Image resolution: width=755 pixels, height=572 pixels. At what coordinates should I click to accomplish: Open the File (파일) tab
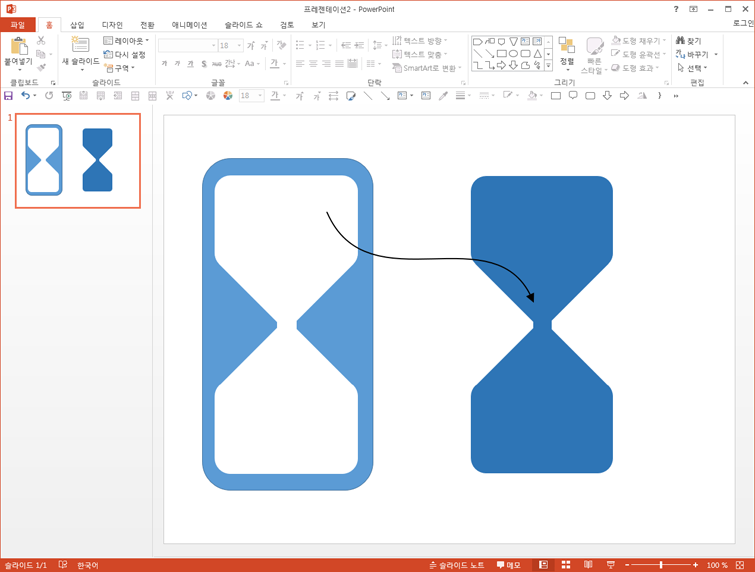pyautogui.click(x=18, y=25)
